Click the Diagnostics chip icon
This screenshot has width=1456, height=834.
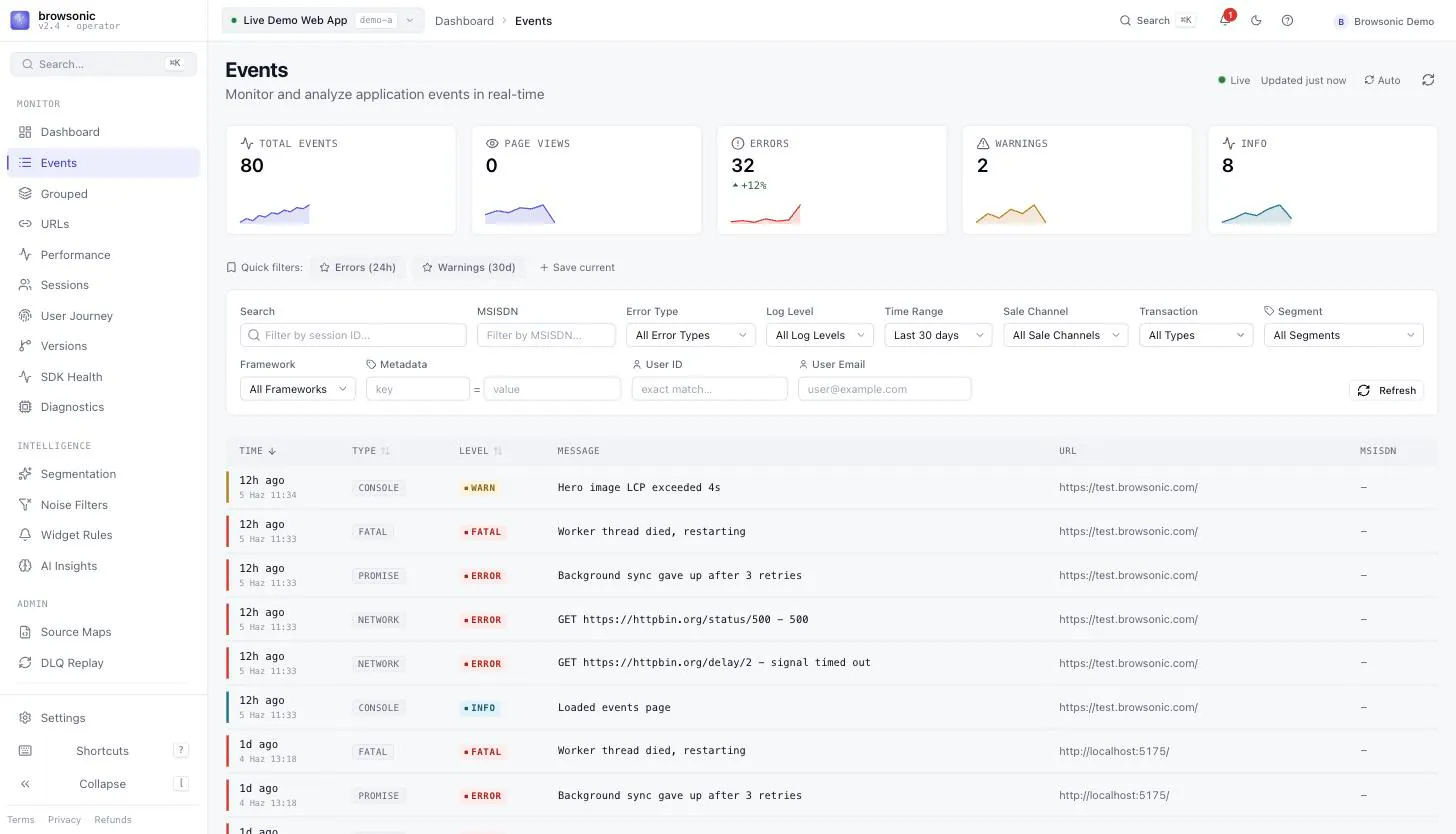25,407
